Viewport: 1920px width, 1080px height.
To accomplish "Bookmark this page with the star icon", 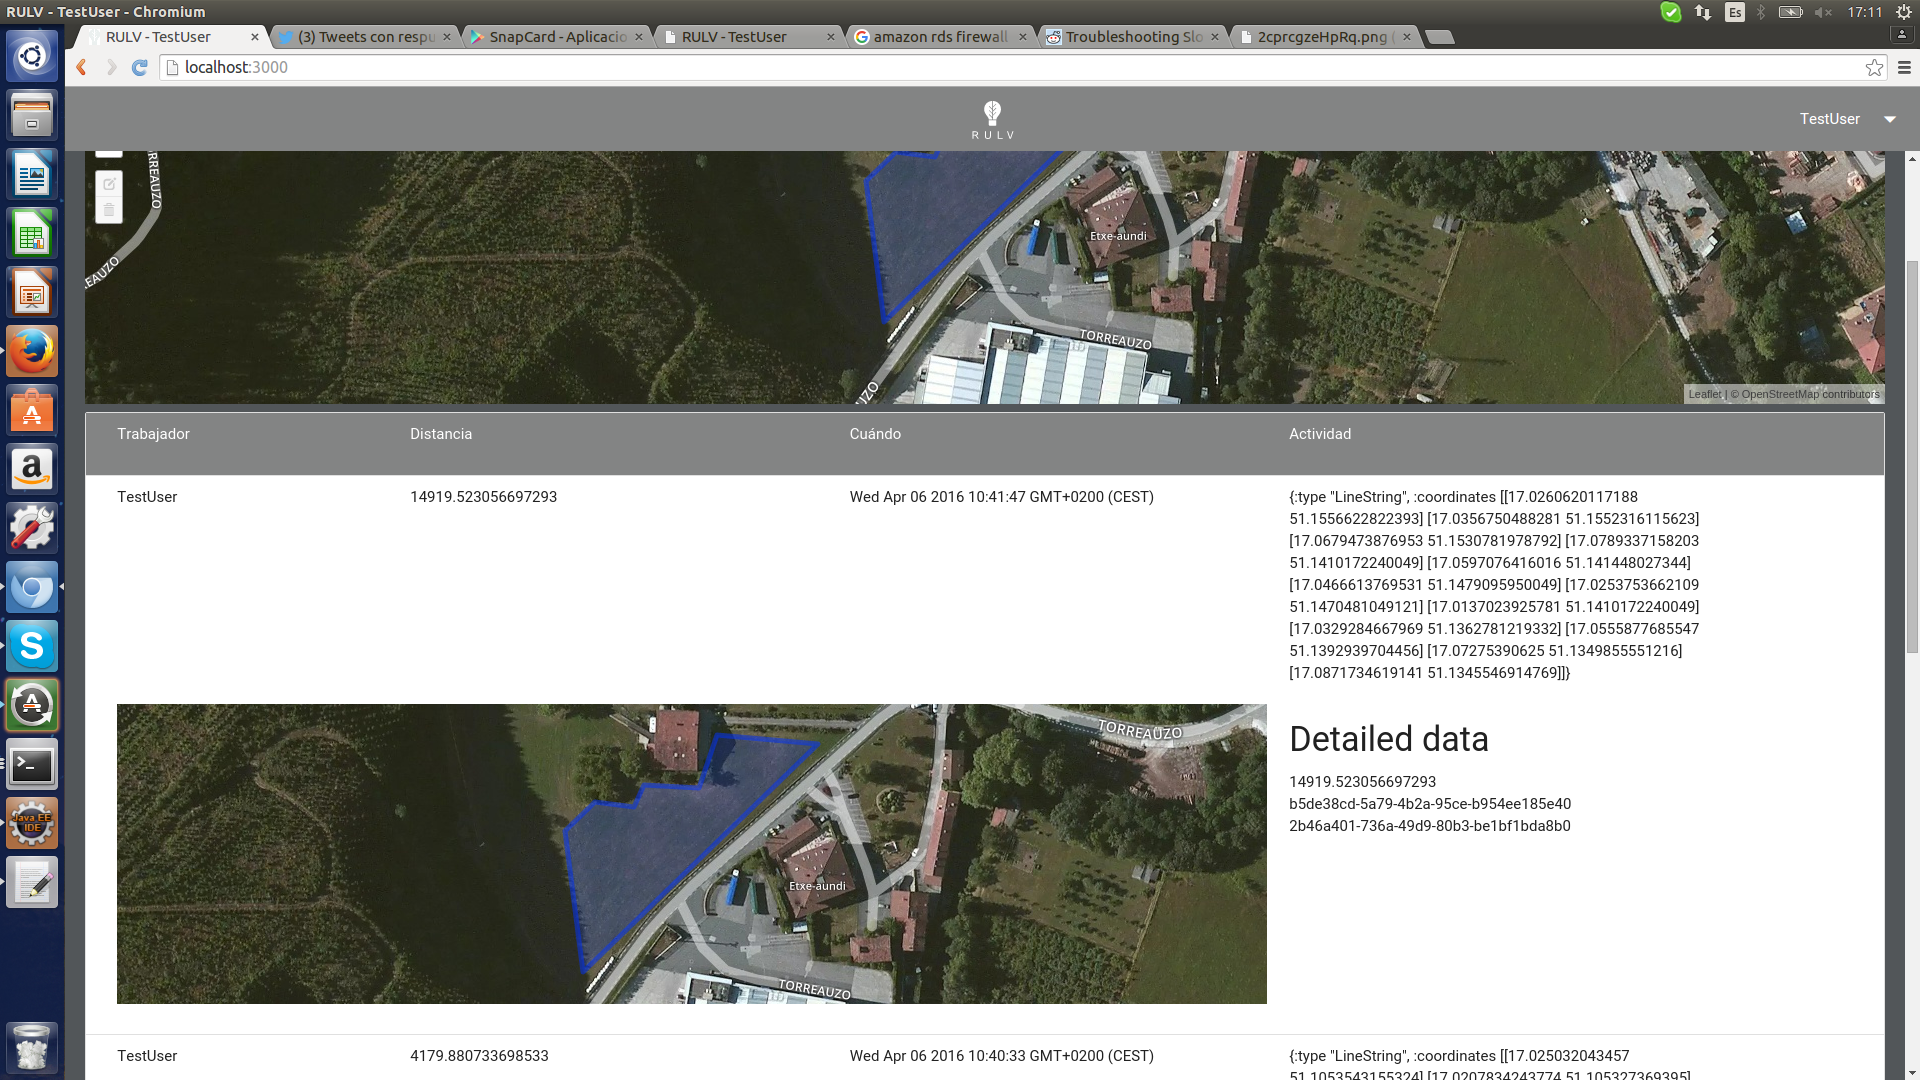I will [1874, 67].
